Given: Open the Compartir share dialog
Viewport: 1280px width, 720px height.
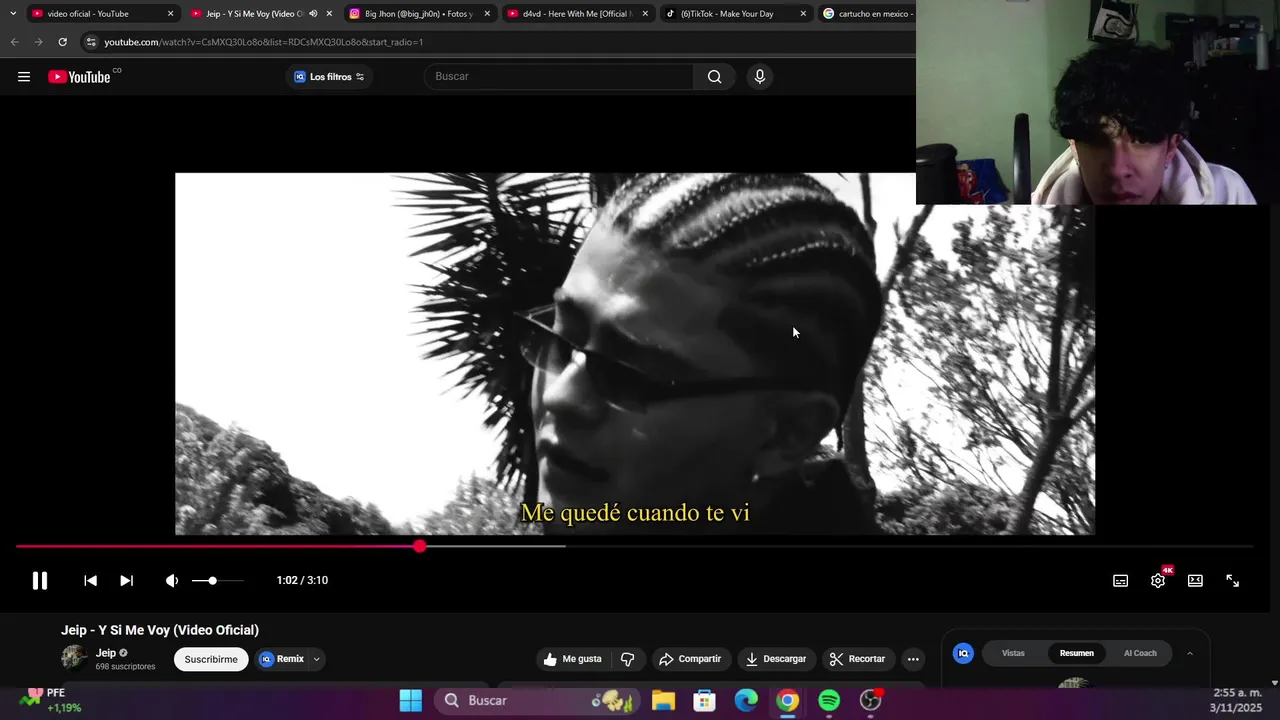Looking at the screenshot, I should coord(690,659).
